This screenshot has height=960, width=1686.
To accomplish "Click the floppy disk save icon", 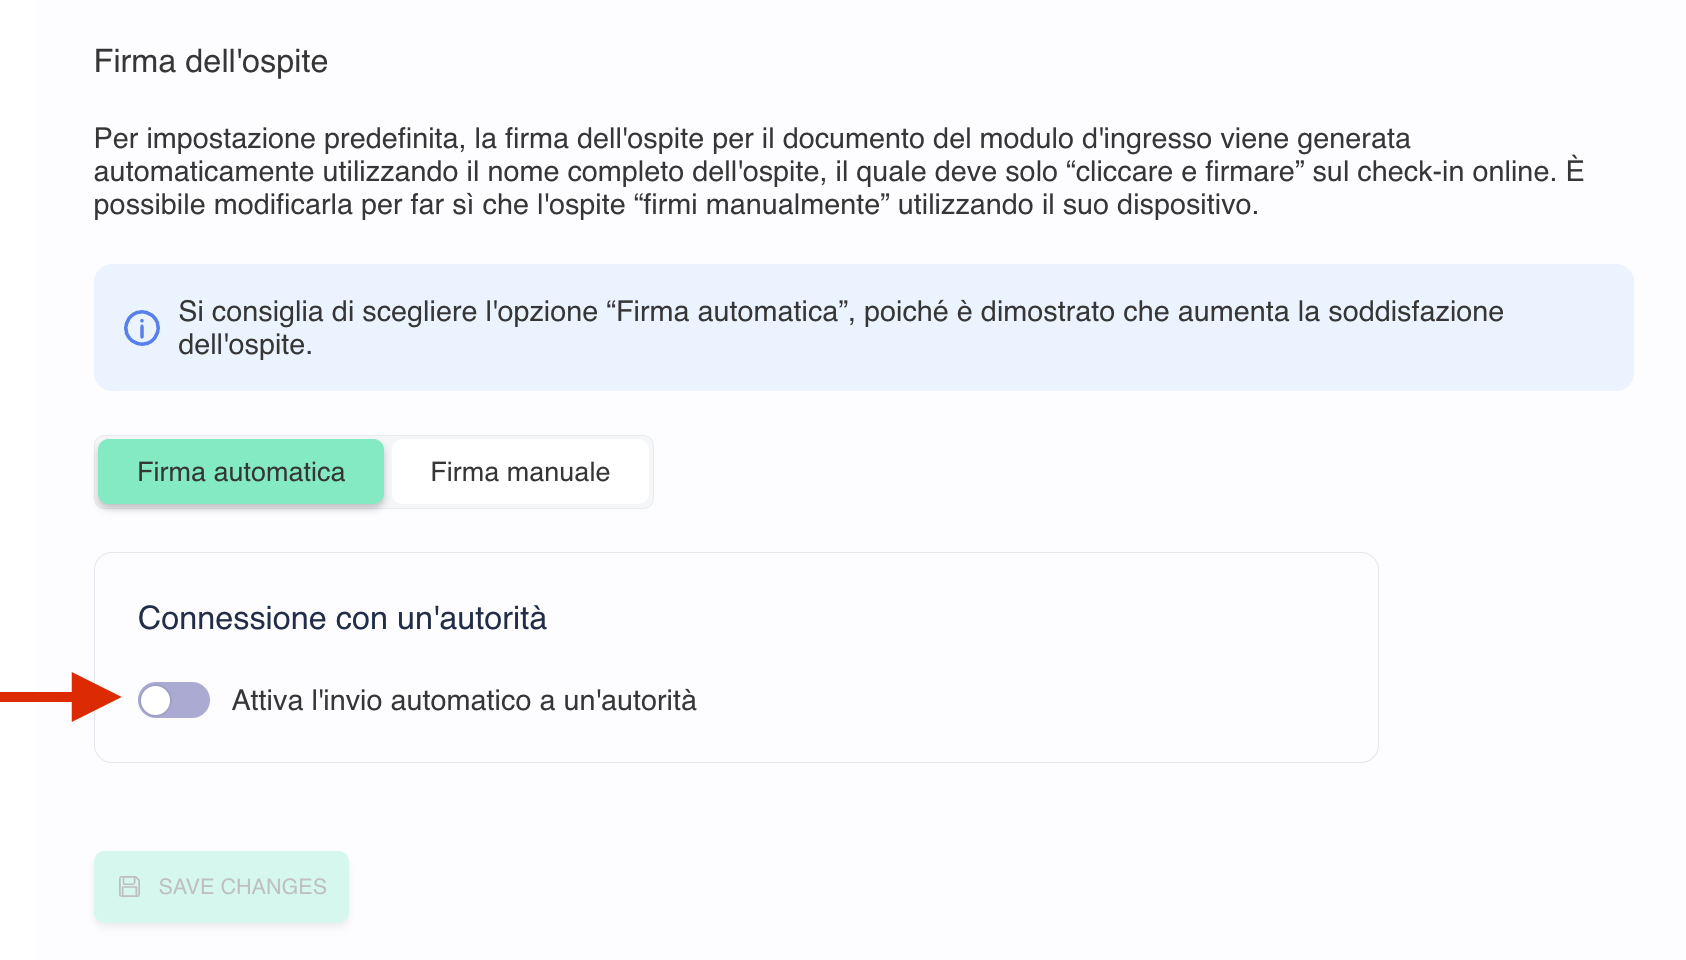I will [130, 886].
